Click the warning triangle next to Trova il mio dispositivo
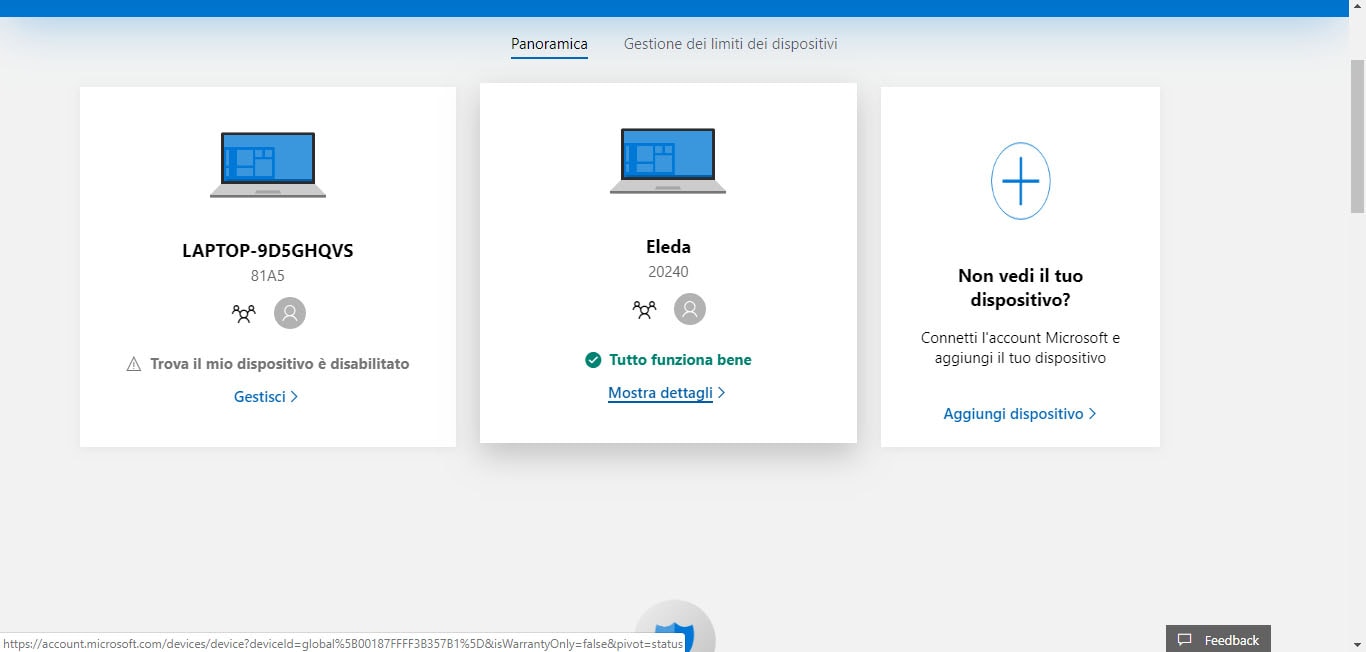 (x=133, y=363)
